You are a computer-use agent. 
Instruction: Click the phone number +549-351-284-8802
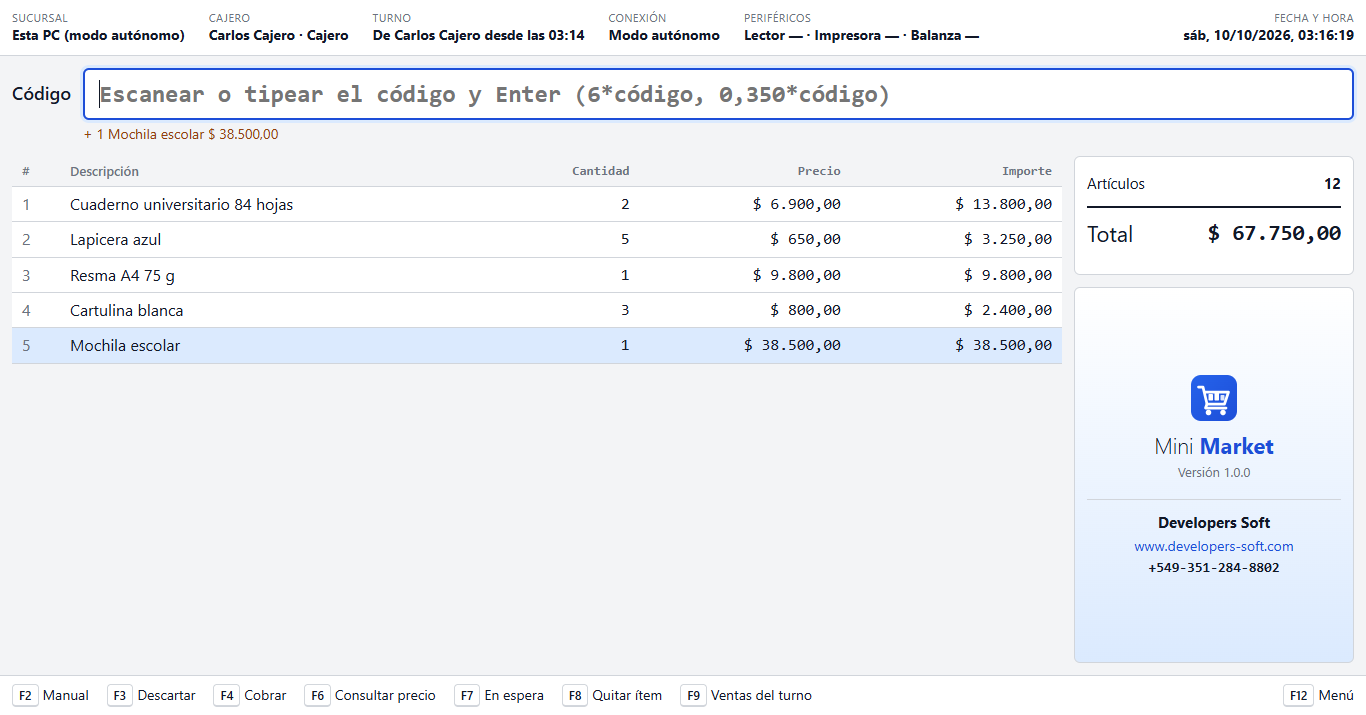coord(1214,567)
